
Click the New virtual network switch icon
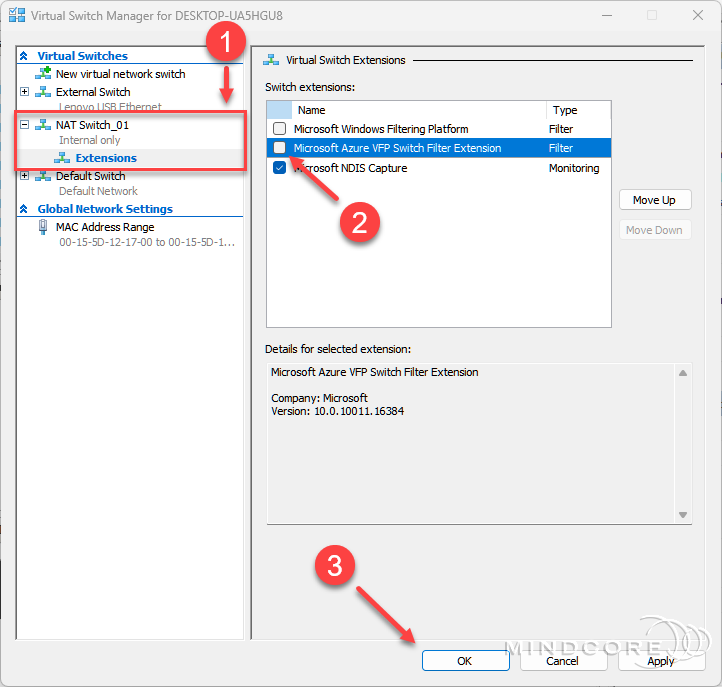click(x=43, y=73)
